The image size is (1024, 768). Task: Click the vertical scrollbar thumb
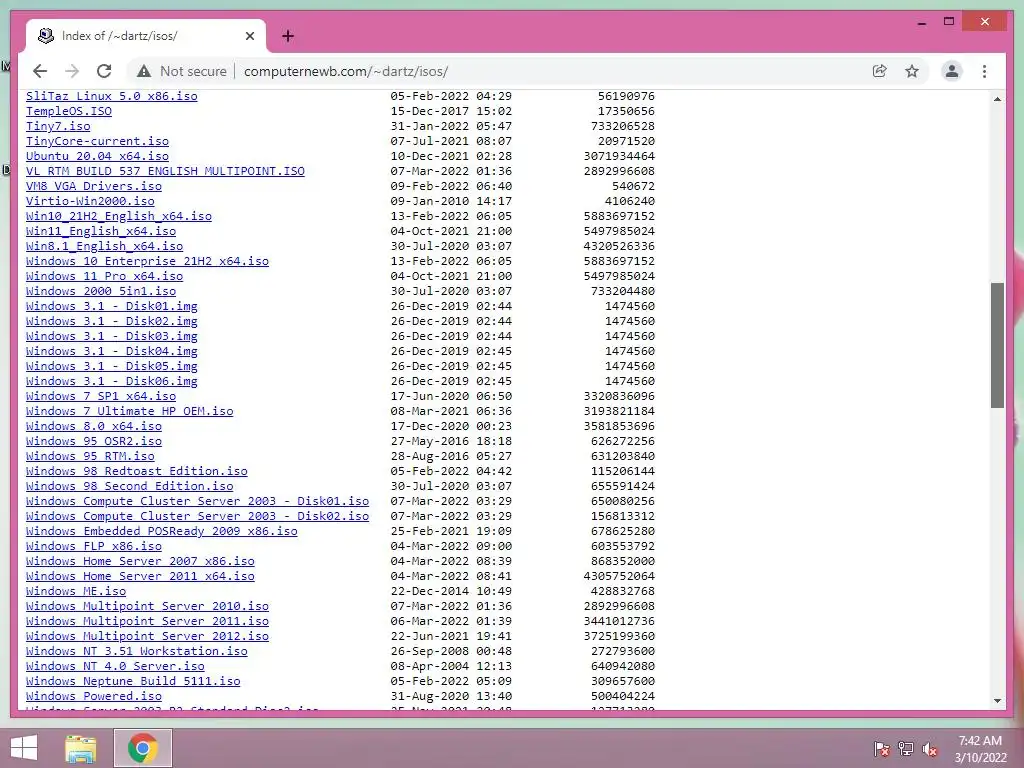[997, 345]
